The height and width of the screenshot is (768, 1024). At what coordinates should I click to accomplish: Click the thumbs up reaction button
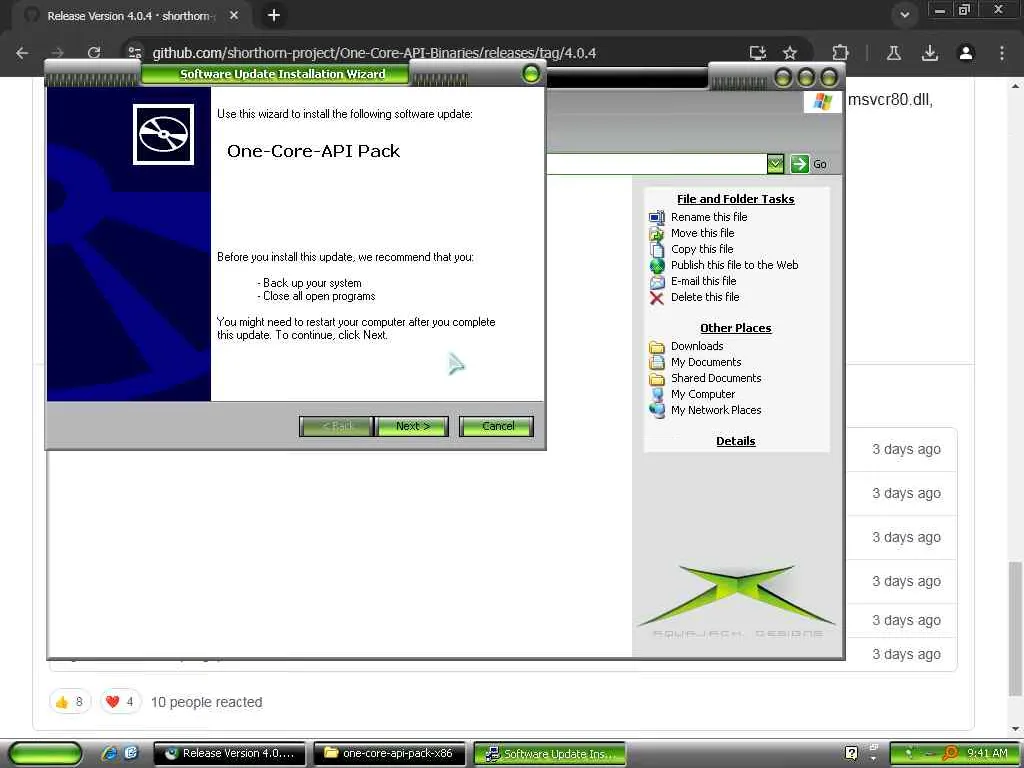point(70,702)
